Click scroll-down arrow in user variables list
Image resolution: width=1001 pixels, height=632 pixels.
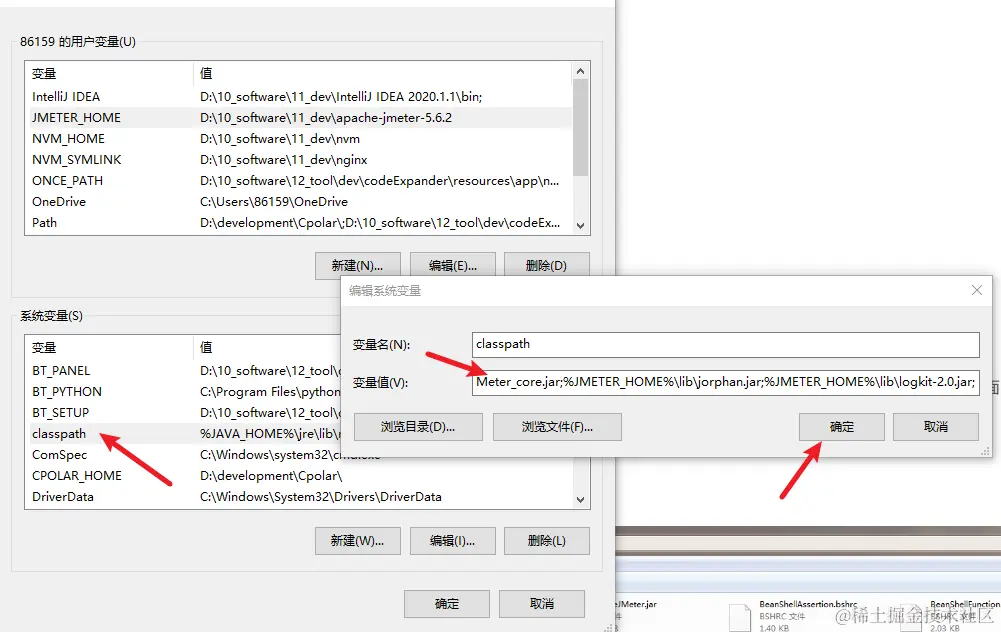point(580,225)
